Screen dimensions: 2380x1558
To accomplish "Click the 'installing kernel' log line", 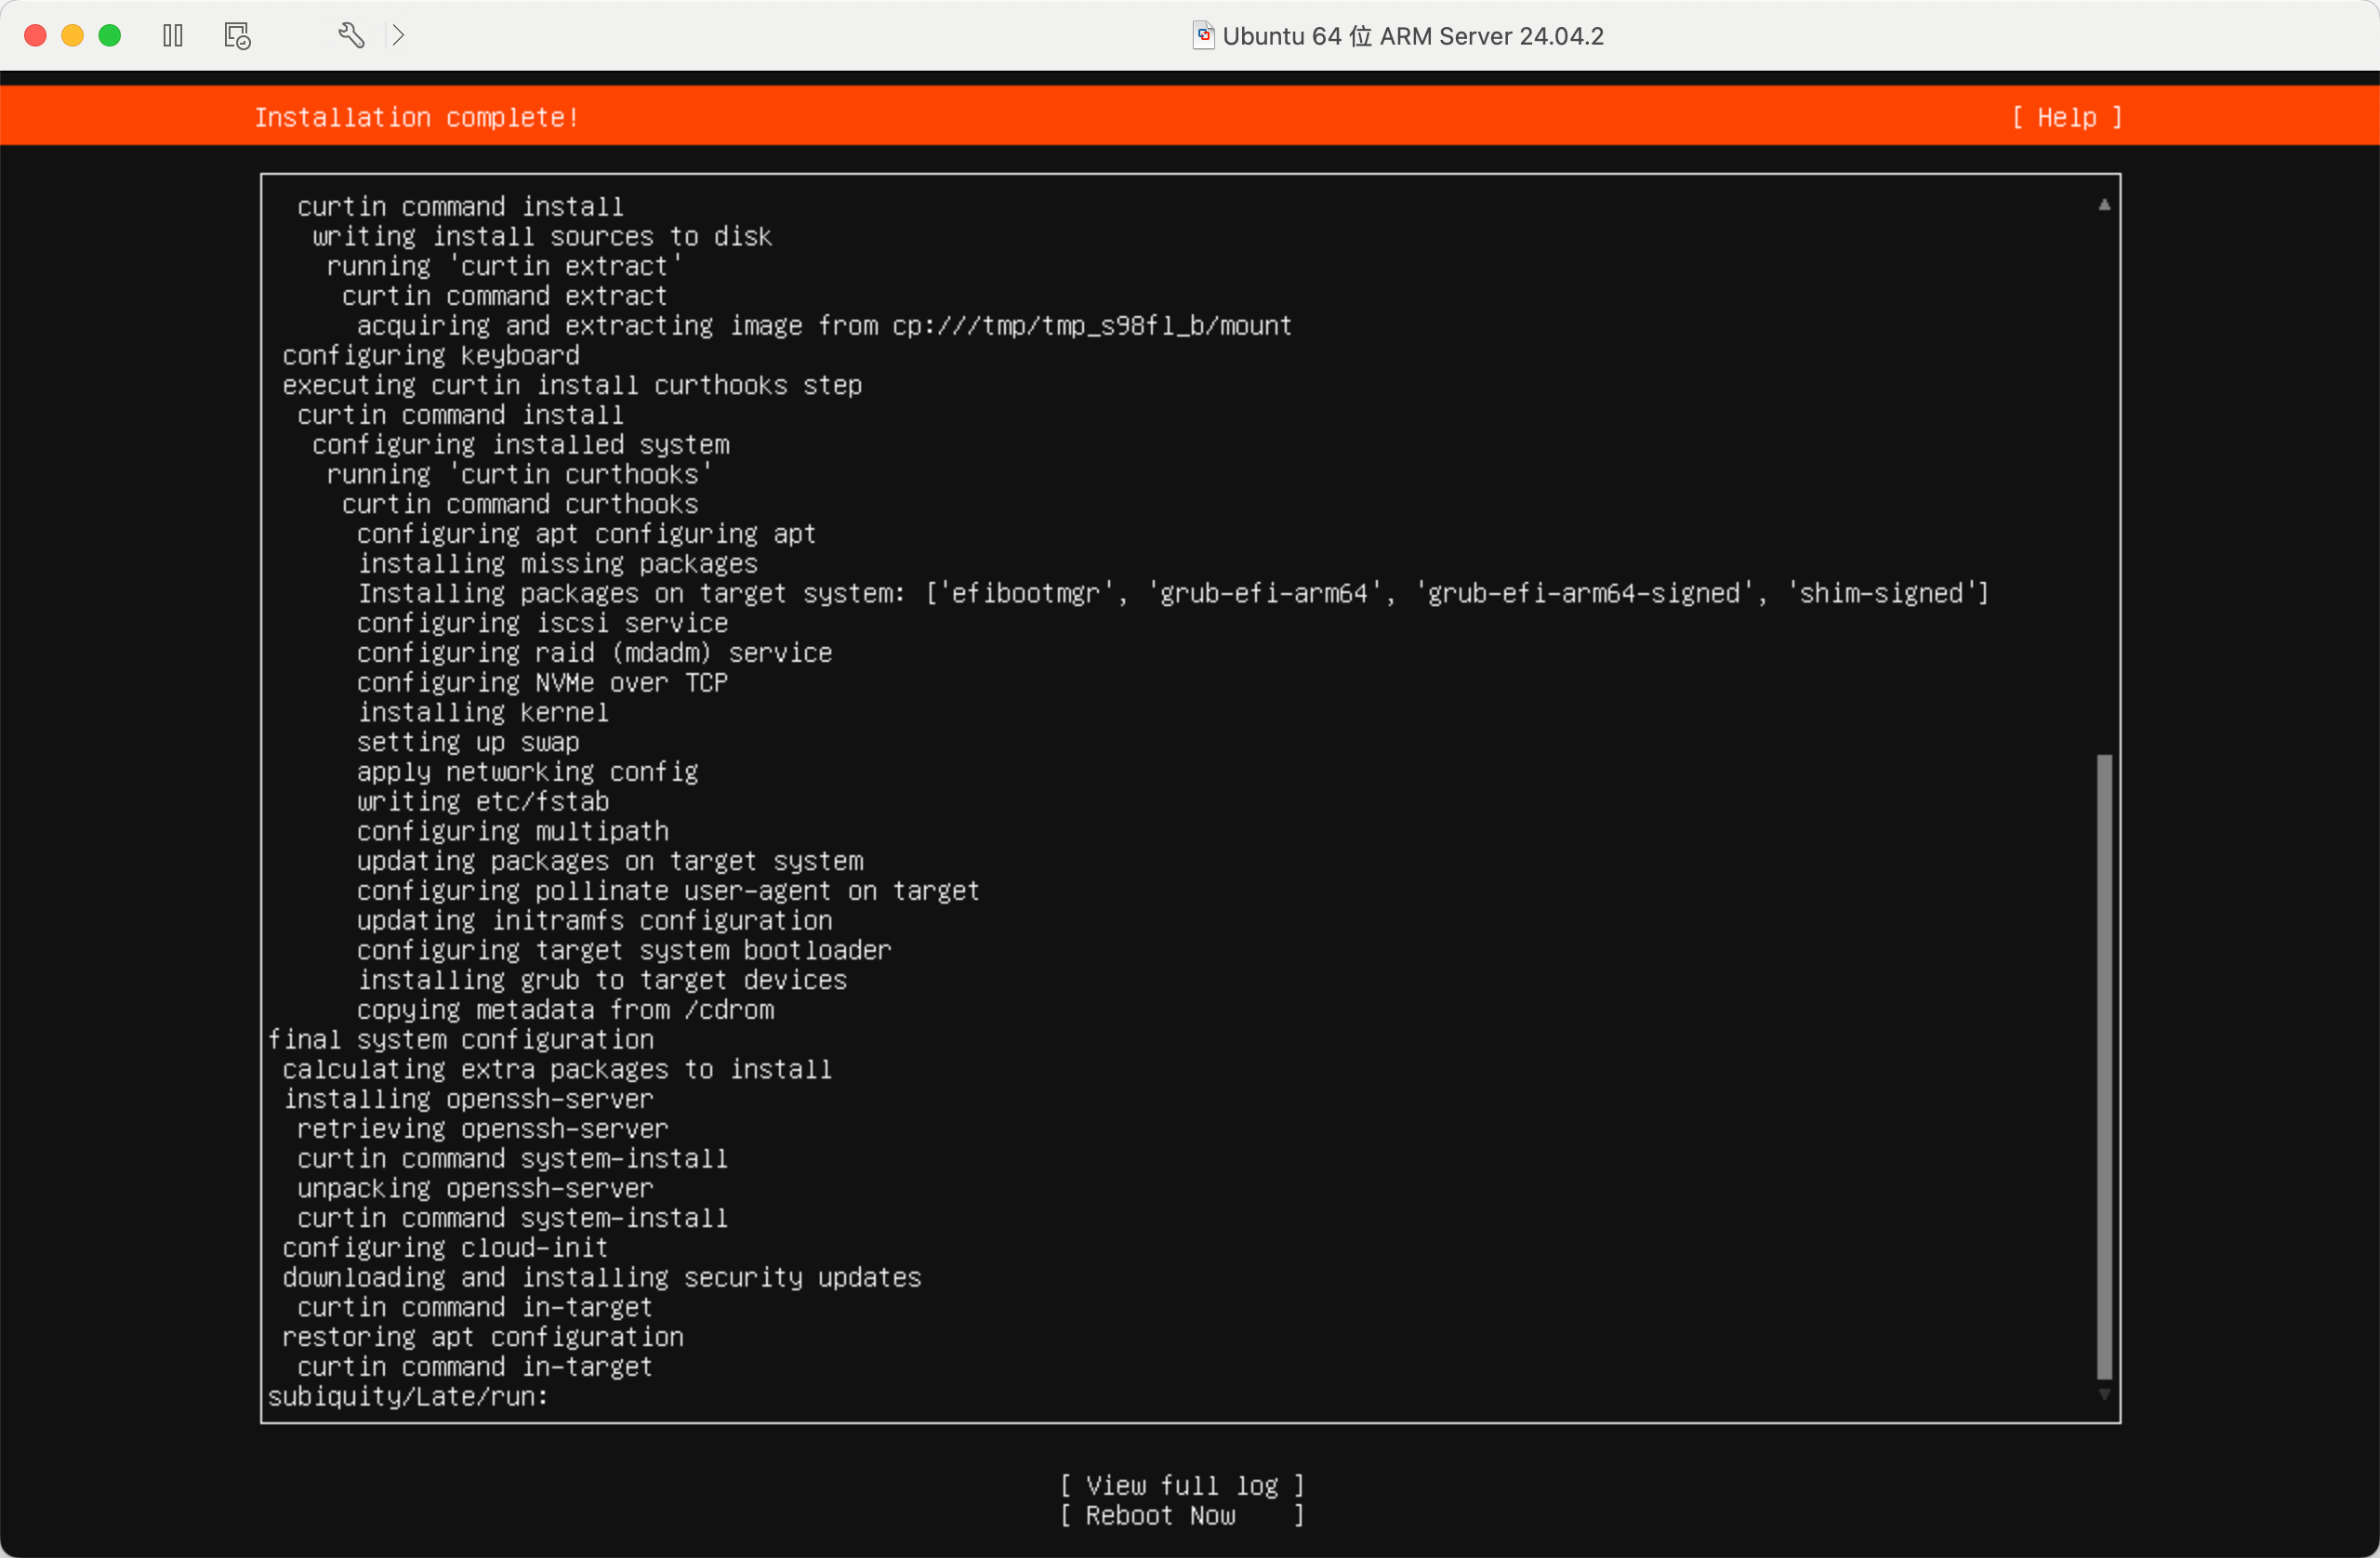I will pos(483,713).
